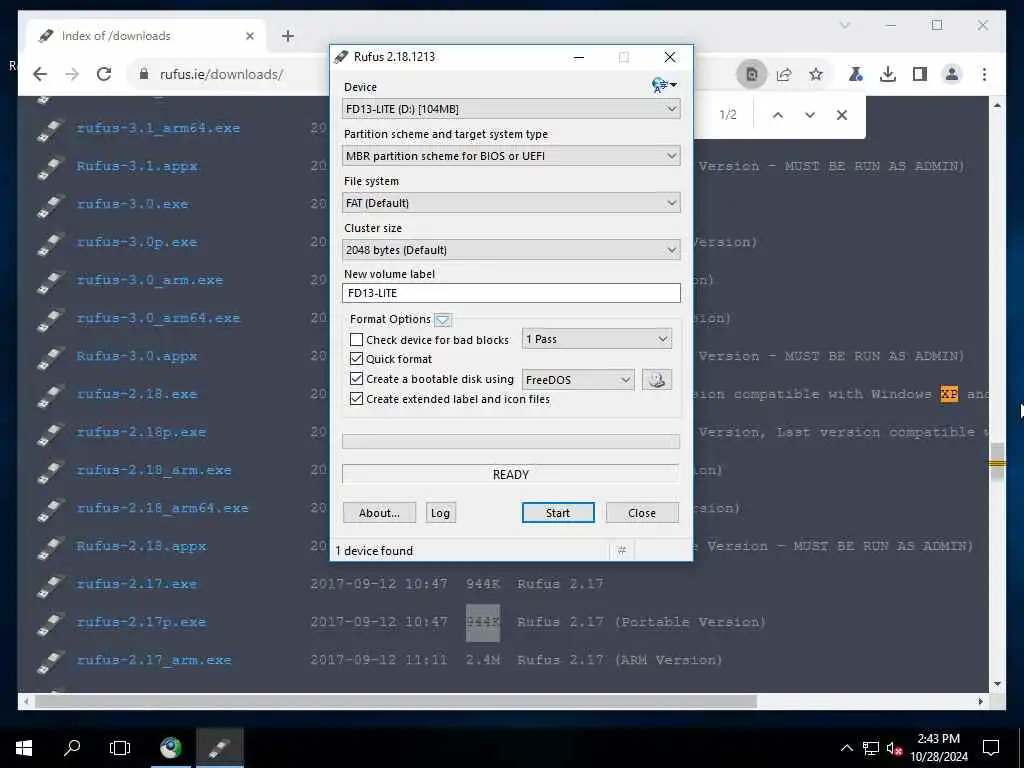Open network tray icon

(x=871, y=748)
